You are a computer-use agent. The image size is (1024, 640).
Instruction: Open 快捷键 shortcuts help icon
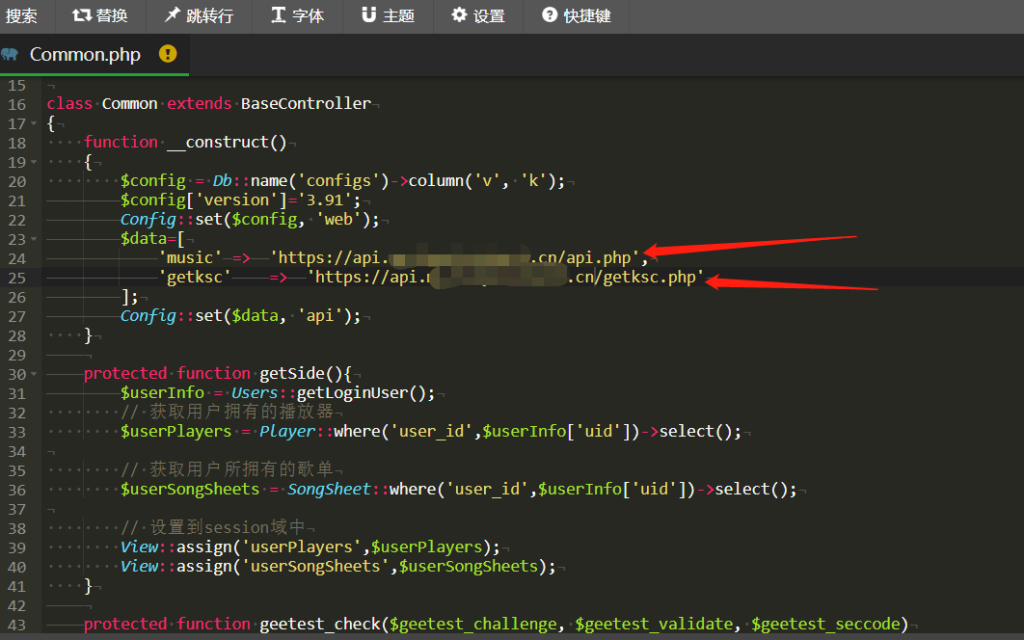pos(549,16)
